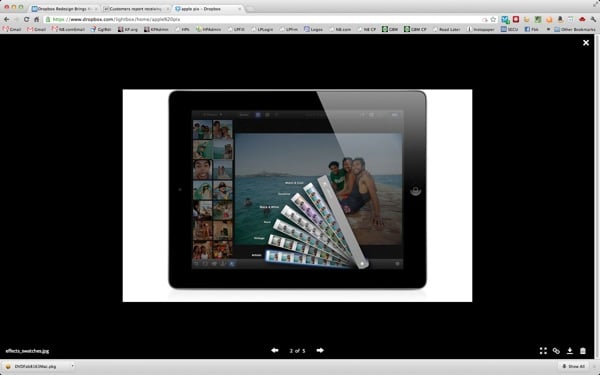Open the Read Later bookmark
Viewport: 600px width, 375px height.
[447, 29]
